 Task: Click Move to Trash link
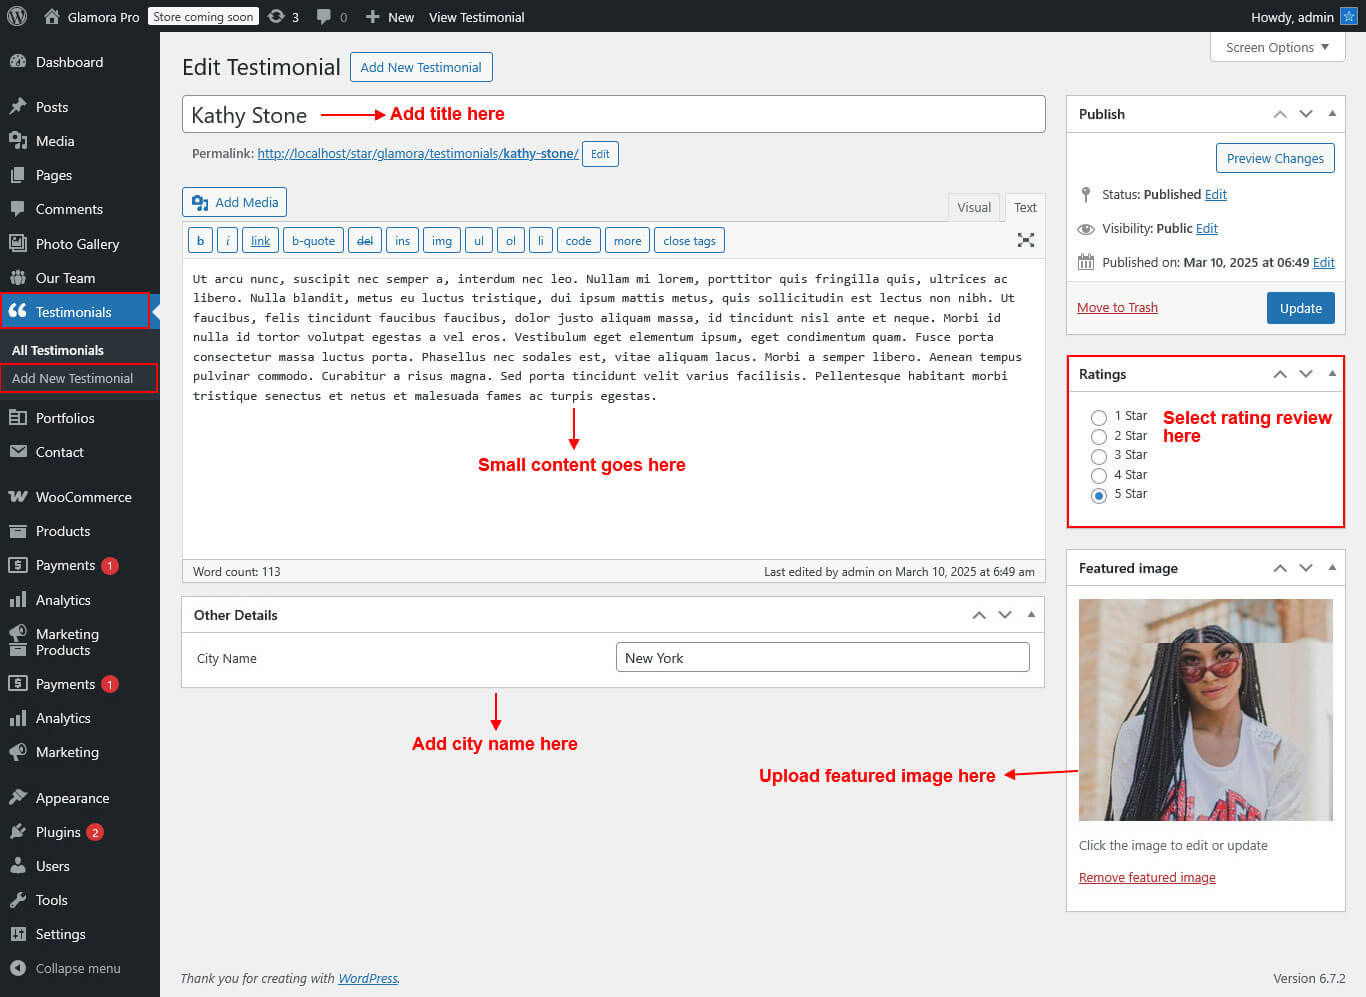(x=1117, y=307)
